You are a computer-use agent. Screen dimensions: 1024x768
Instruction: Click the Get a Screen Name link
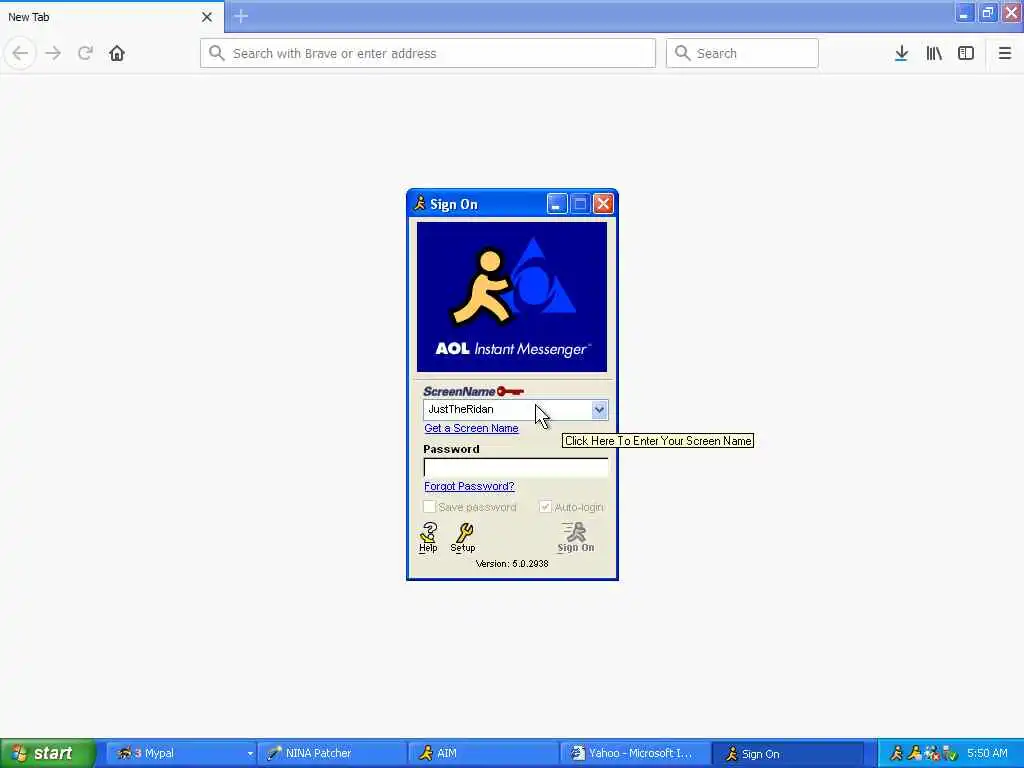point(472,428)
